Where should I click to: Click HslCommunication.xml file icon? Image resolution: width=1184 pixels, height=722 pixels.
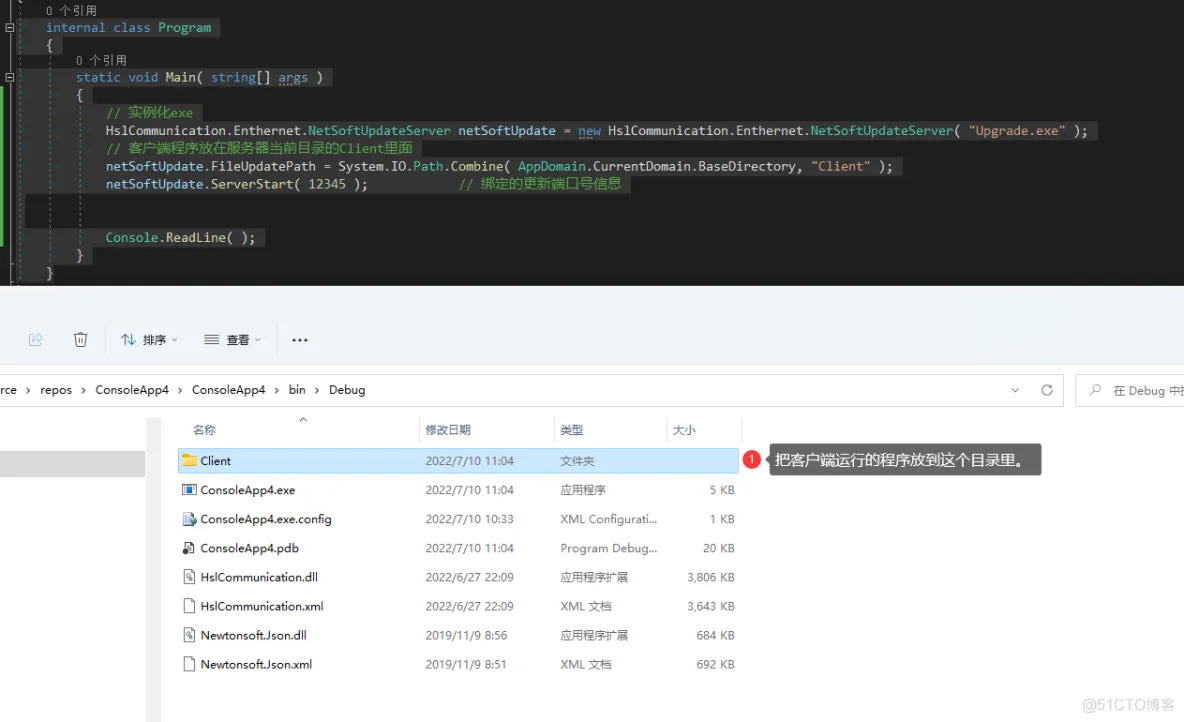(190, 606)
